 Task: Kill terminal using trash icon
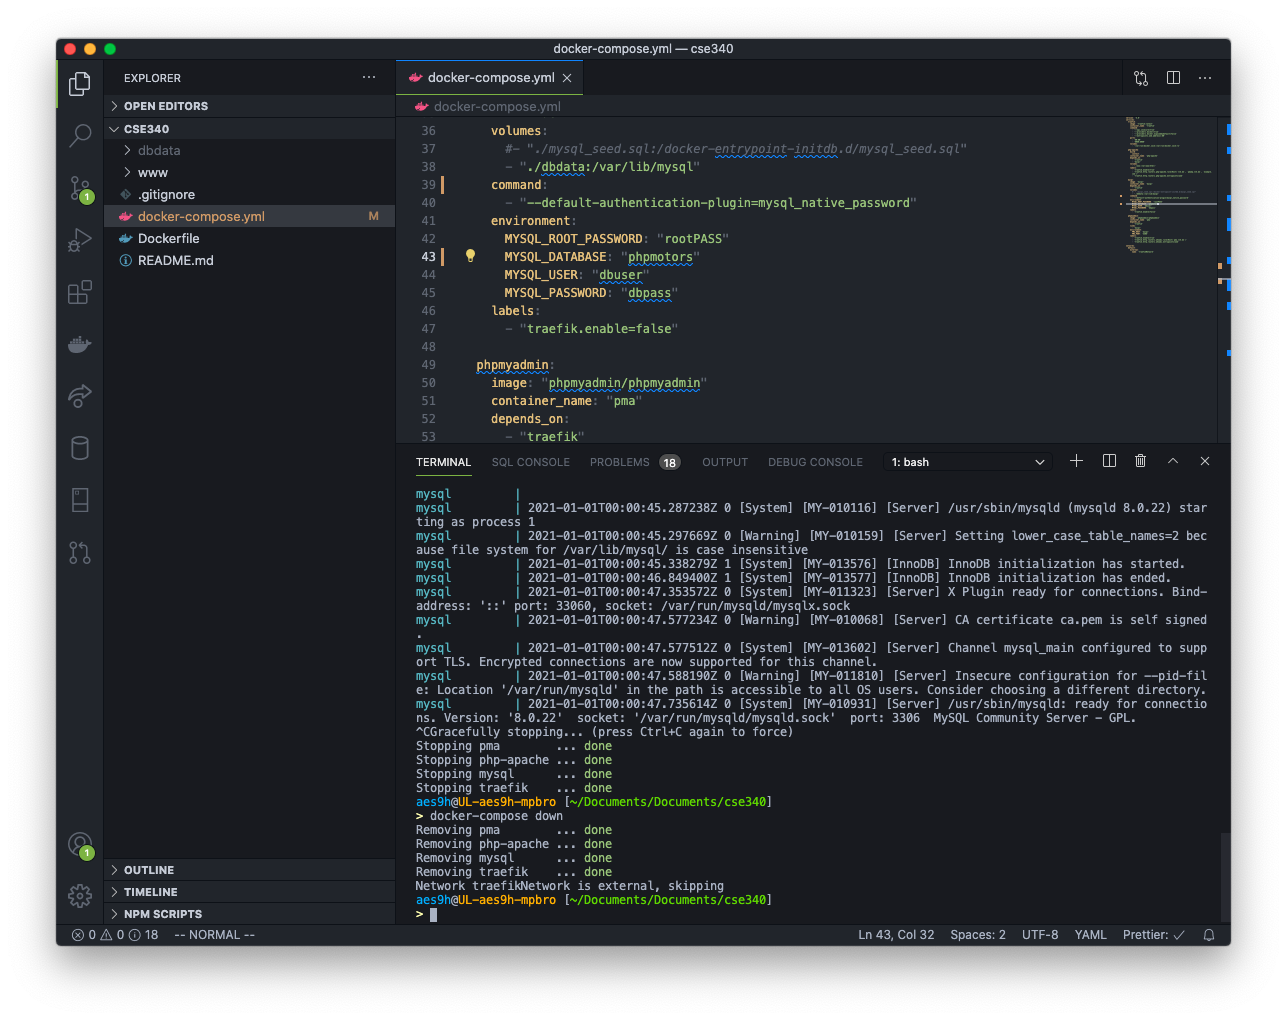pos(1140,461)
